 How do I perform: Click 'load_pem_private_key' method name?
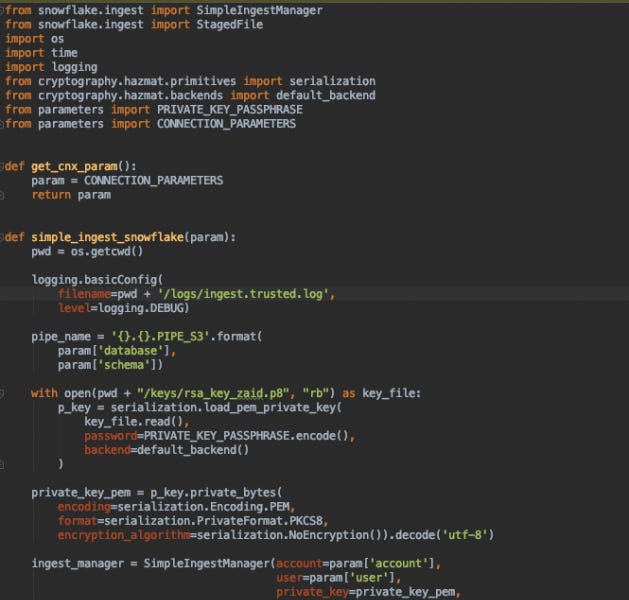pyautogui.click(x=270, y=408)
